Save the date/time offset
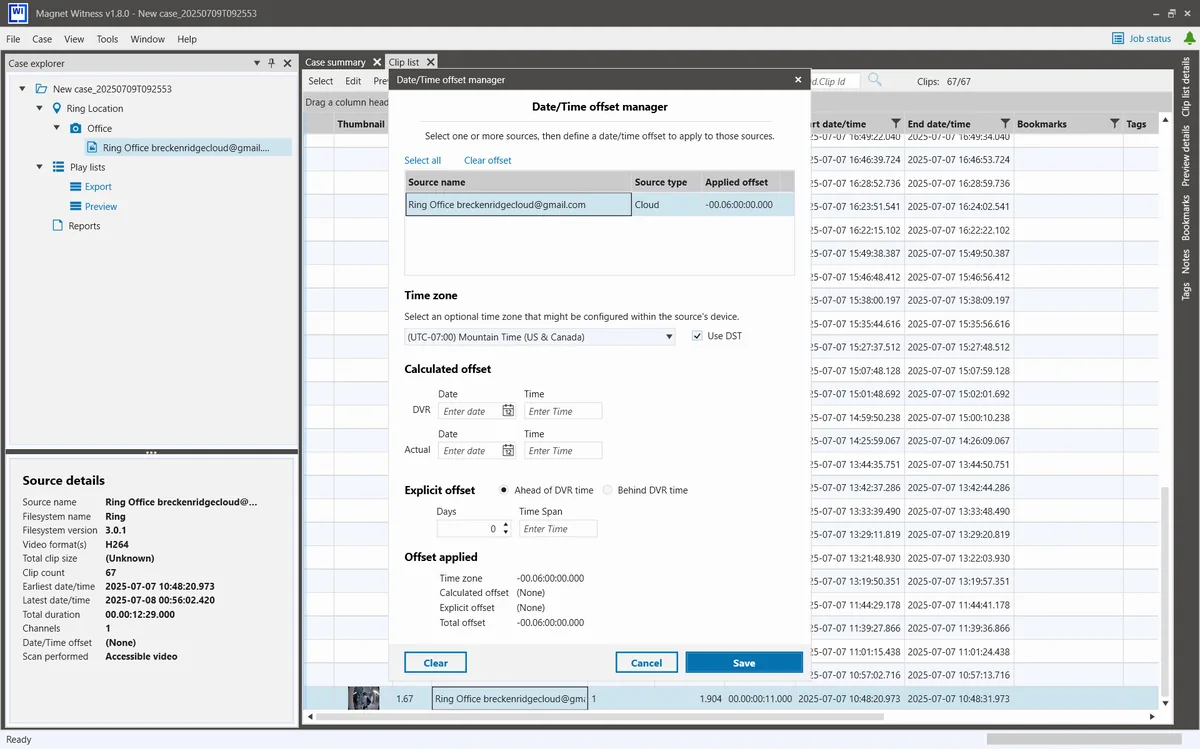 744,662
